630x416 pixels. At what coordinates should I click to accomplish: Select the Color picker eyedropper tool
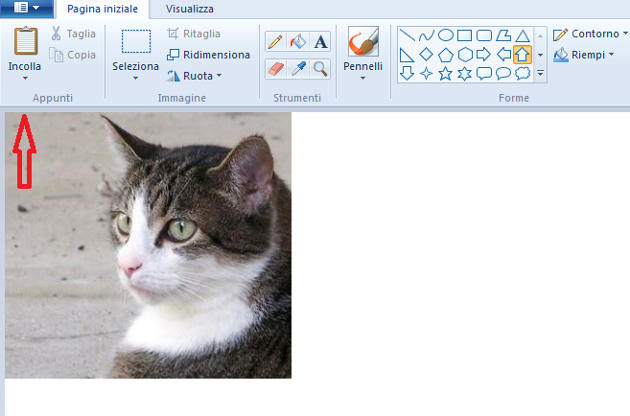click(298, 69)
